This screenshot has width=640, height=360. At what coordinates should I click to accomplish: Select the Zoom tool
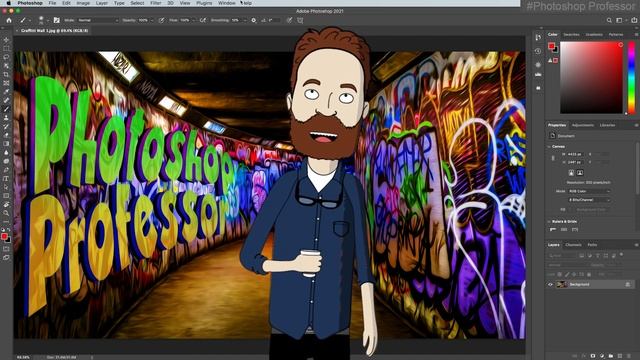[6, 213]
